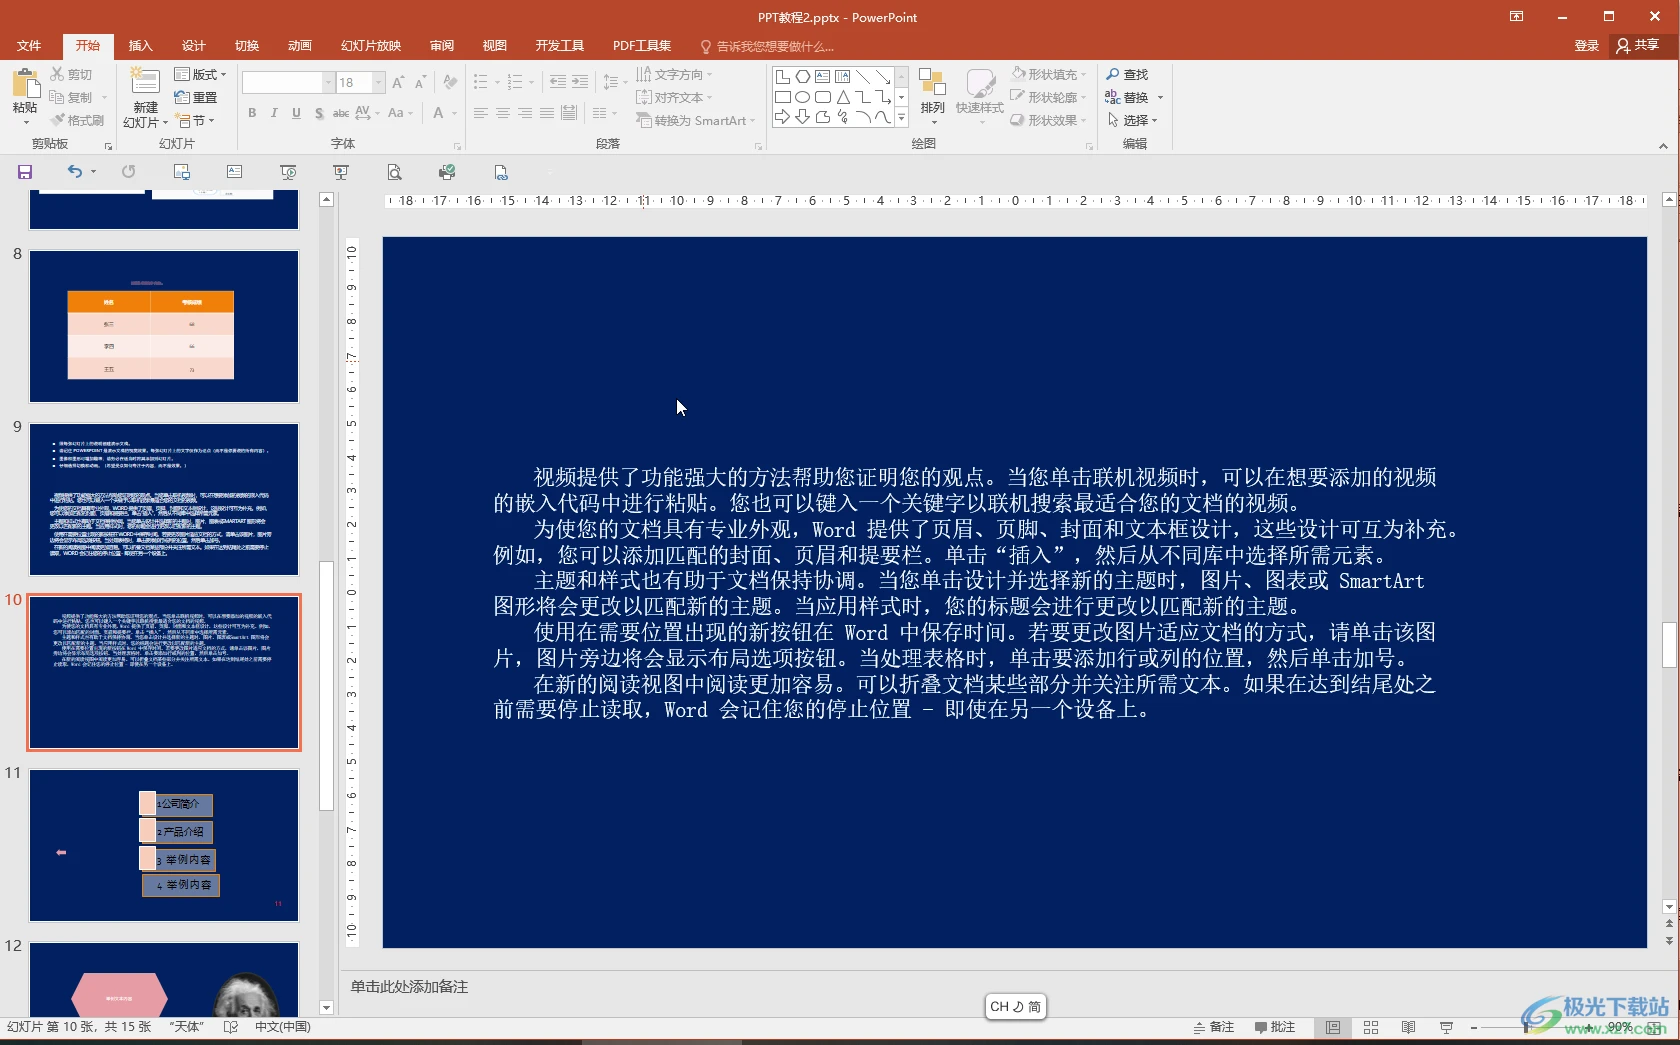Open the Find (查找) tool

(1127, 75)
